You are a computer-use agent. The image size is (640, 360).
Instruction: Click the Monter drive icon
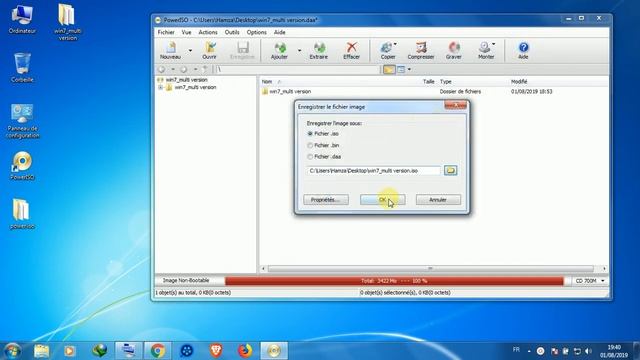click(485, 51)
